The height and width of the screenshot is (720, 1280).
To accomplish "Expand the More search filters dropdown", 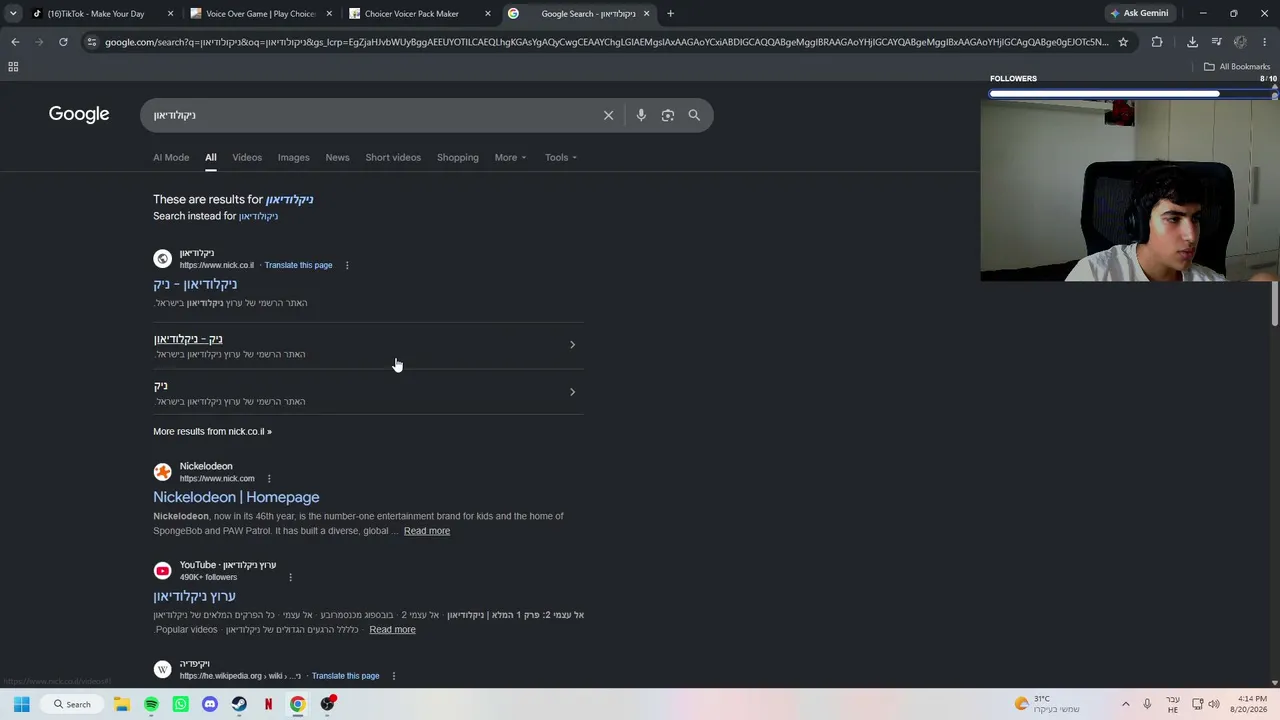I will click(x=510, y=157).
